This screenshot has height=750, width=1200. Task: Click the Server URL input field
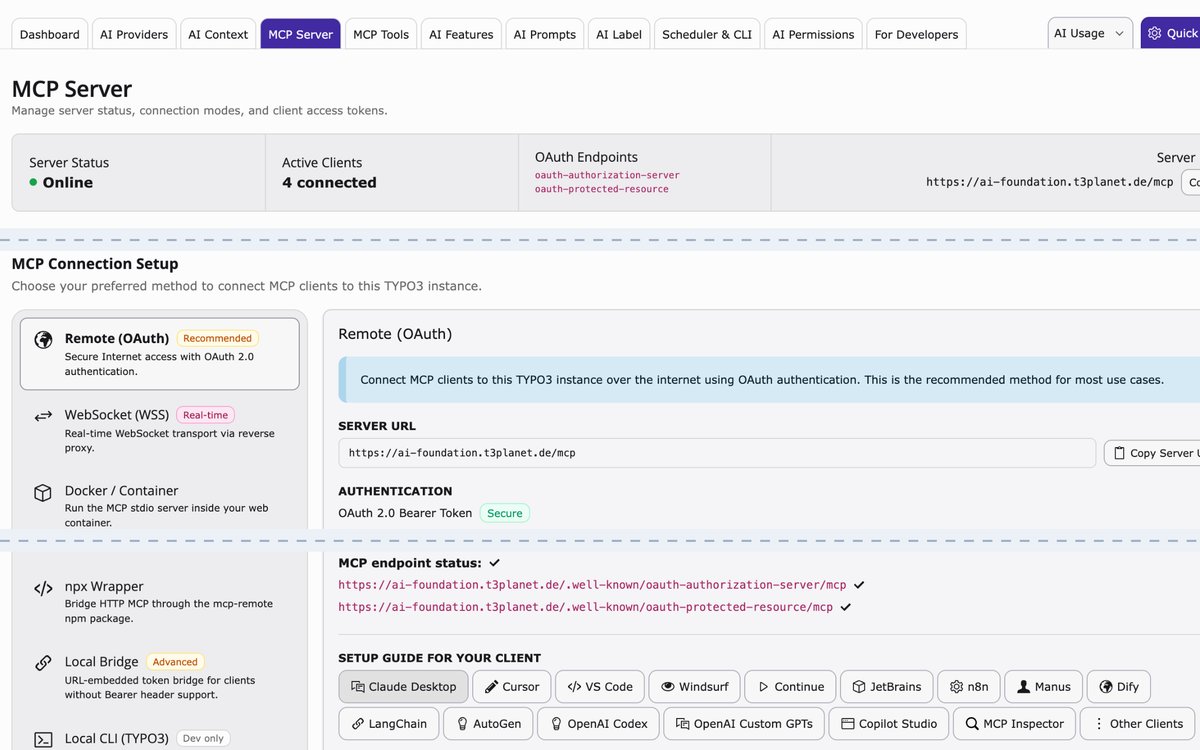[717, 453]
